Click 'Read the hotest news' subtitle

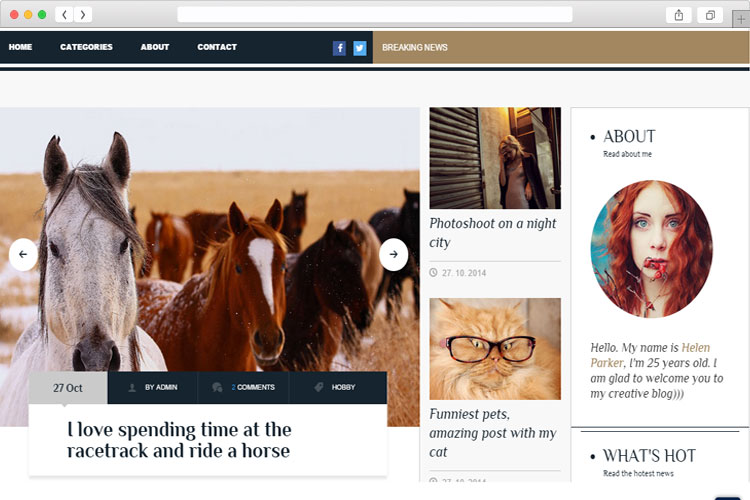(638, 473)
